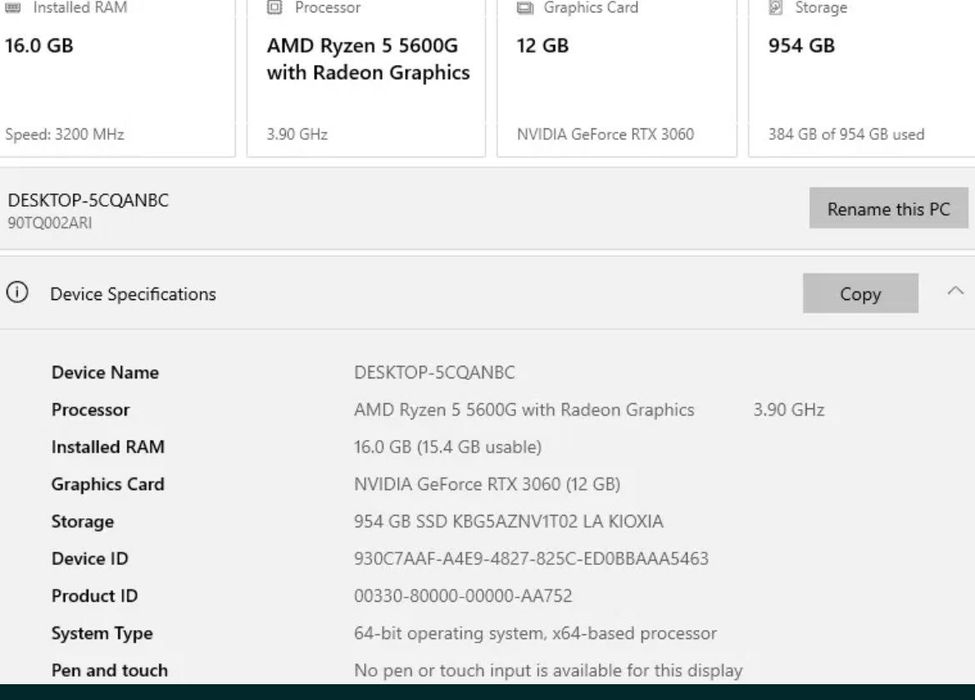The height and width of the screenshot is (700, 975).
Task: Click the NVIDIA GeForce RTX 3060 (12 GB) value
Action: (x=487, y=484)
